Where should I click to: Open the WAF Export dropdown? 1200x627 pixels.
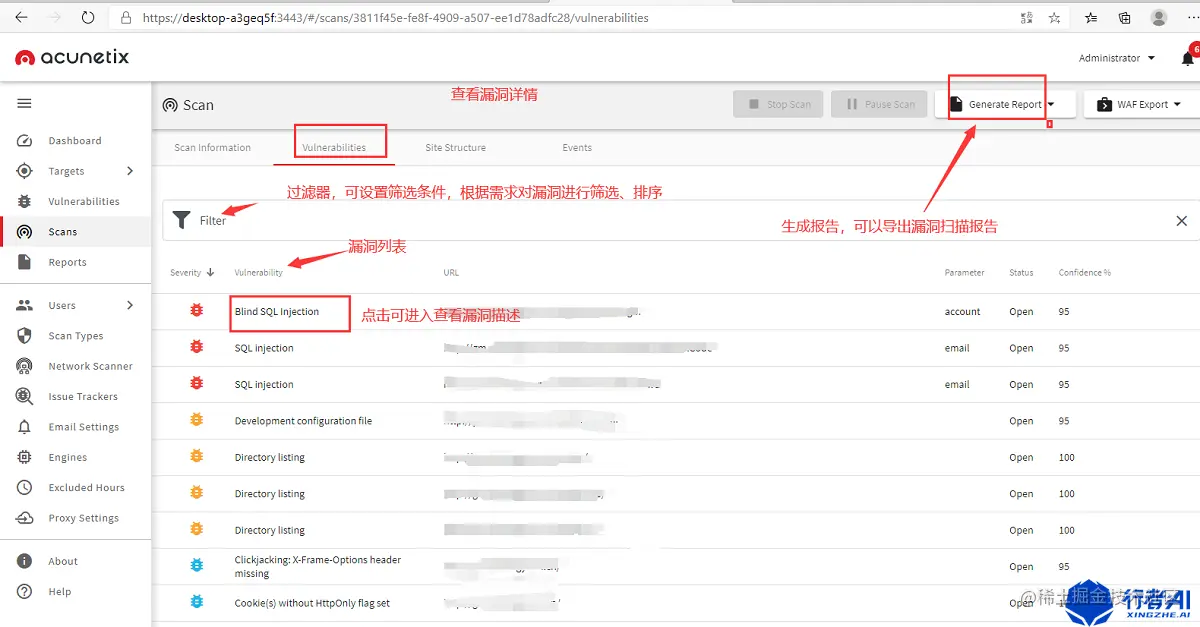point(1139,104)
